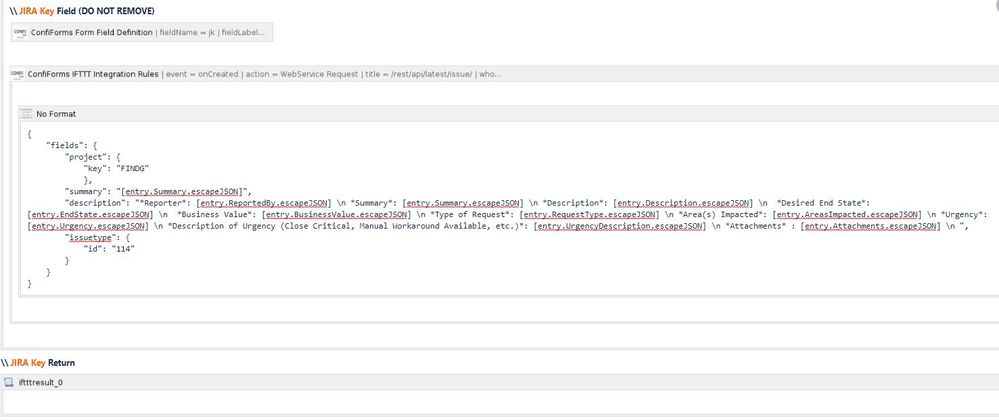This screenshot has height=420, width=999.
Task: Click the "summary" line in the JSON
Action: (x=159, y=191)
